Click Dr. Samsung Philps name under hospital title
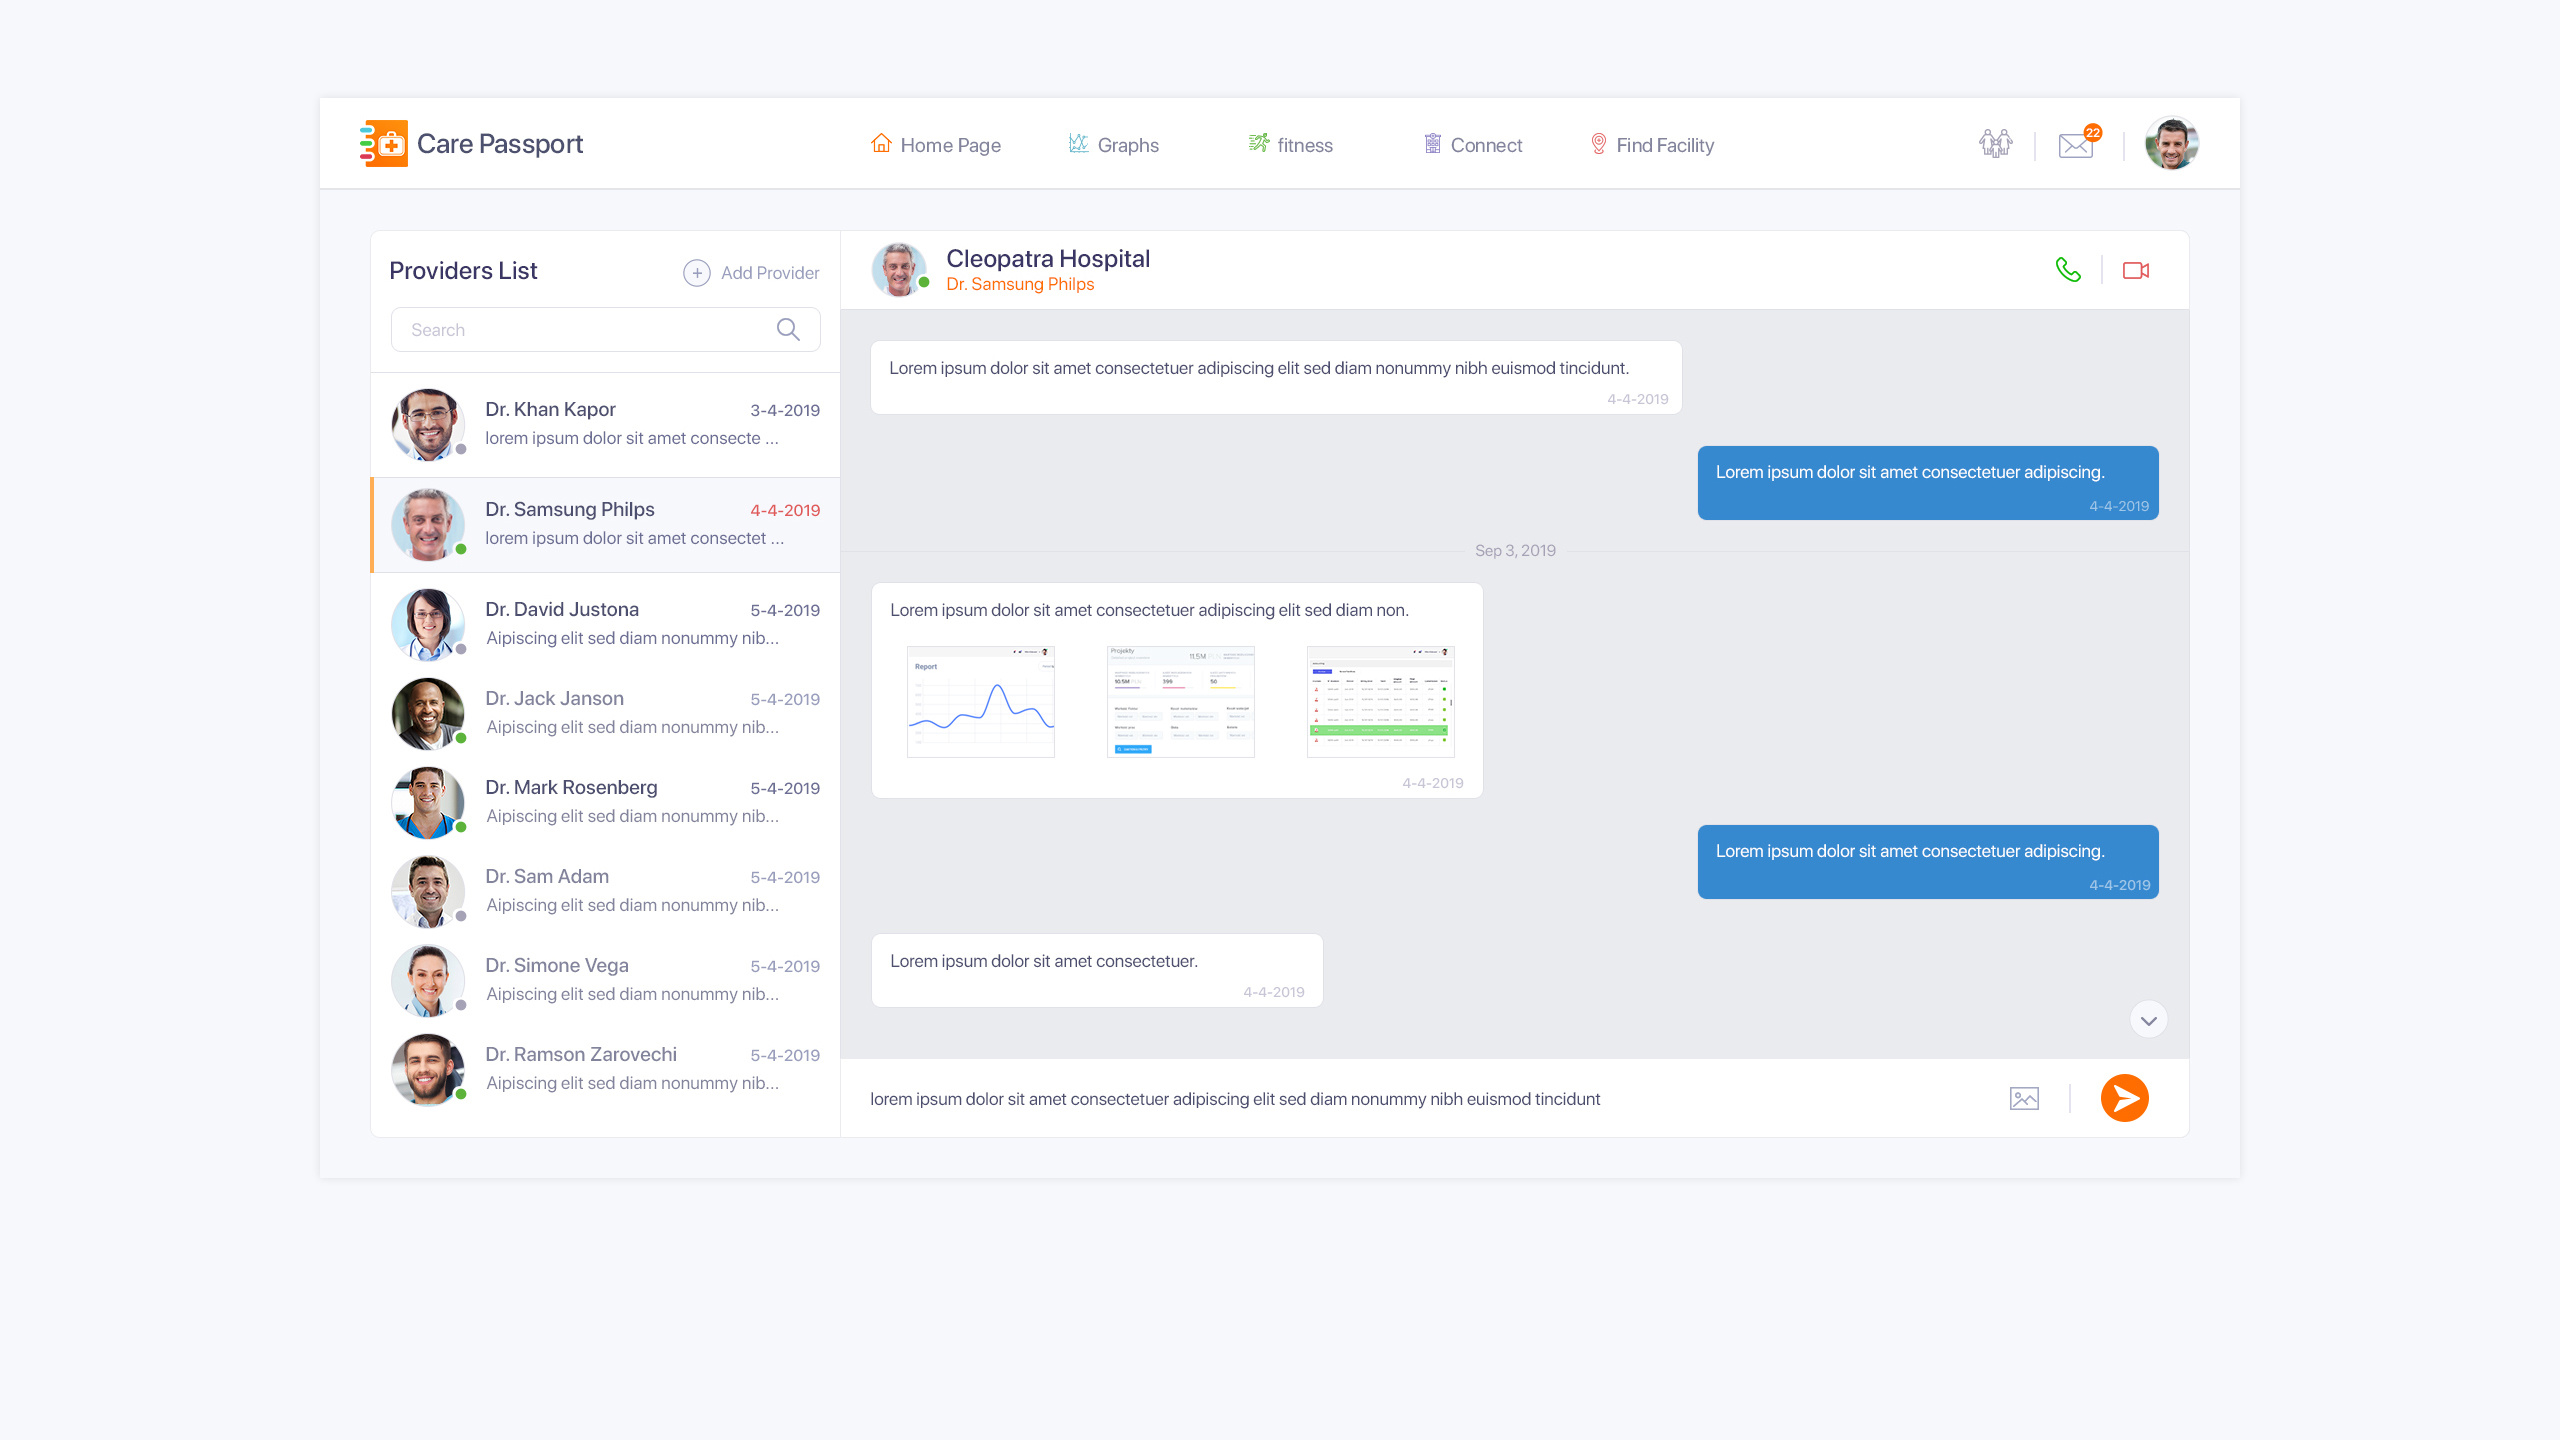 [x=1020, y=284]
